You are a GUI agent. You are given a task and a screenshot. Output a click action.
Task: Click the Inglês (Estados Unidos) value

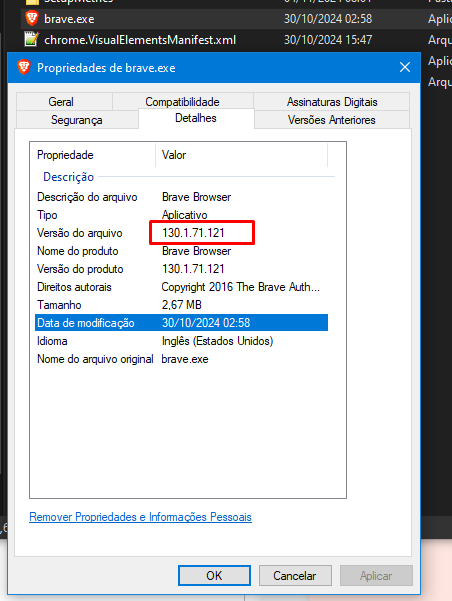click(x=217, y=341)
